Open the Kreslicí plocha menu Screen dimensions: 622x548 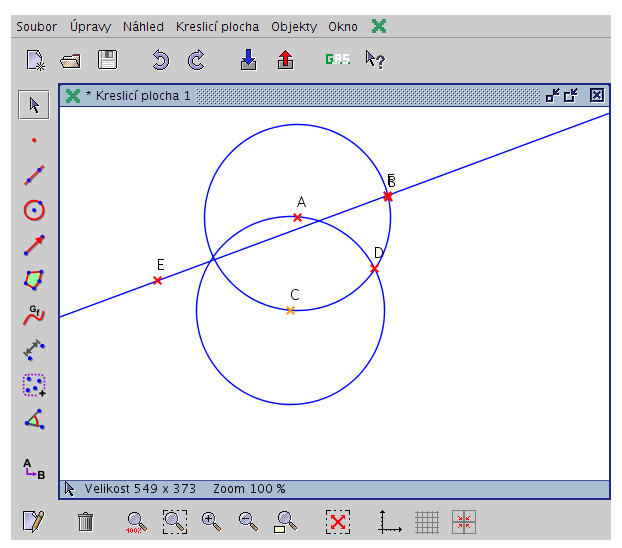217,27
